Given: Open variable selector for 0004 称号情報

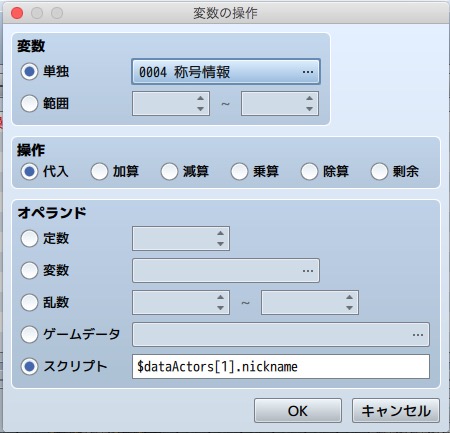Looking at the screenshot, I should (226, 72).
